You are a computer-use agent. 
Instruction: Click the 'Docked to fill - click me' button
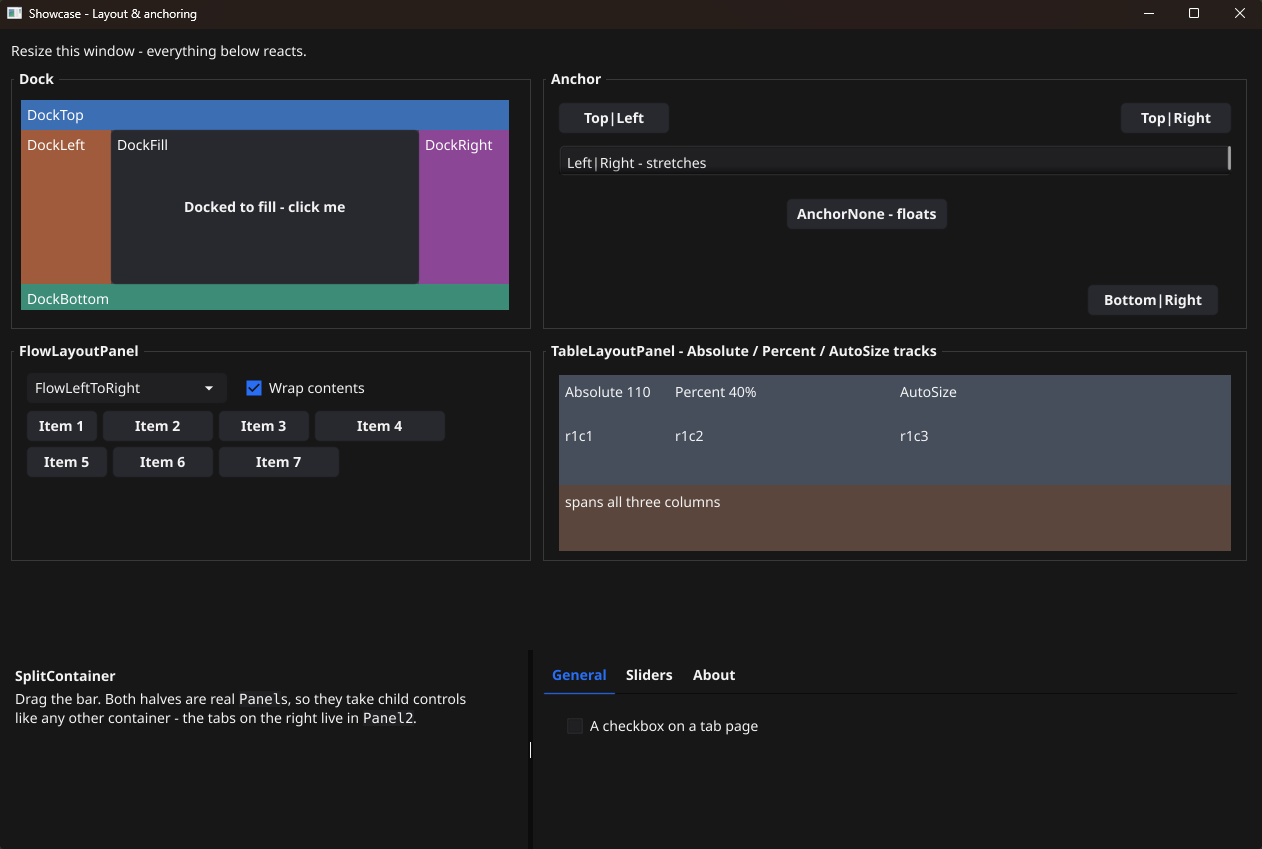pyautogui.click(x=265, y=207)
